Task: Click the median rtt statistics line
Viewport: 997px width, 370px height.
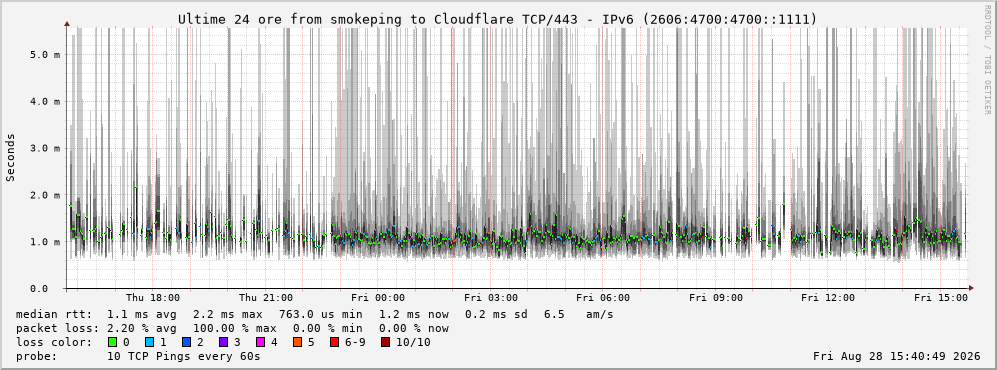Action: [x=315, y=314]
